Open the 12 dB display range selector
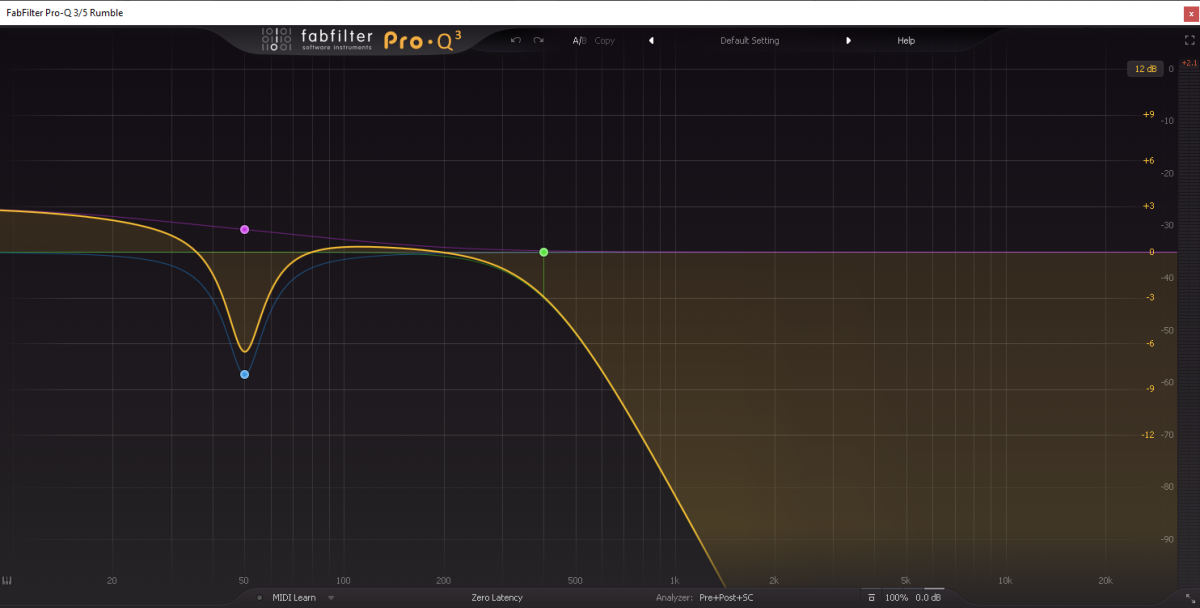Viewport: 1200px width, 608px height. click(1144, 69)
